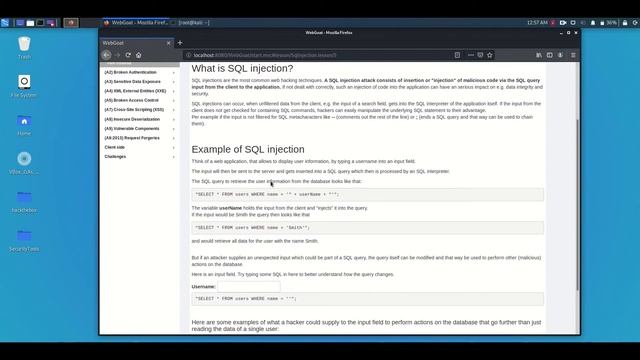Click the lock screen icon in the panel
The height and width of the screenshot is (360, 640).
click(x=625, y=23)
